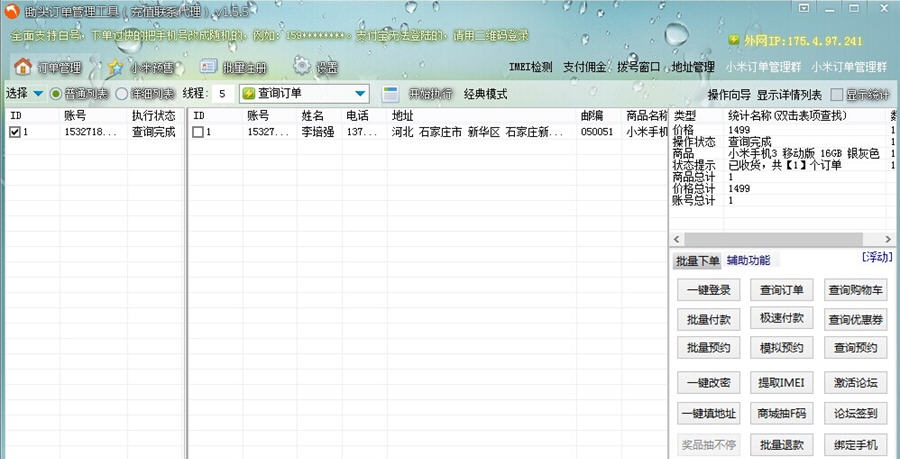Open IMEI检测 from top menu
900x459 pixels.
click(x=531, y=67)
